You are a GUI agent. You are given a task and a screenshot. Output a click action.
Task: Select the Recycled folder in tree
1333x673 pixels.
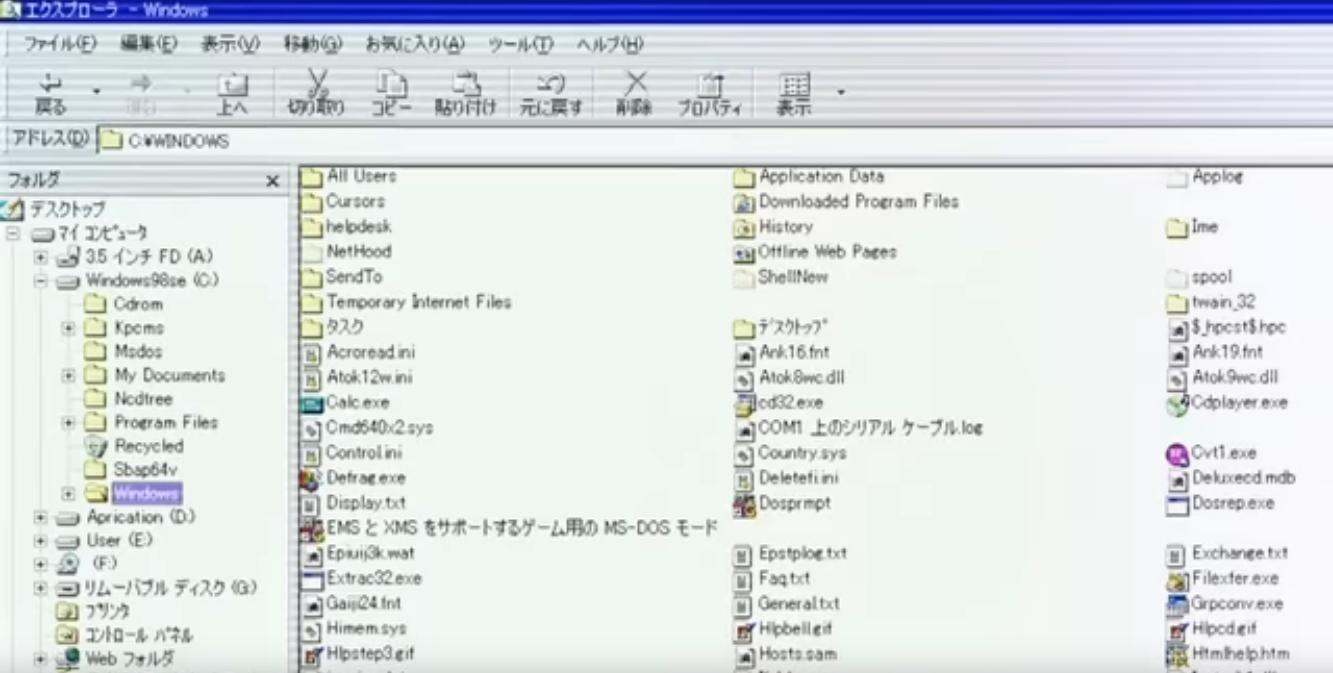point(148,446)
